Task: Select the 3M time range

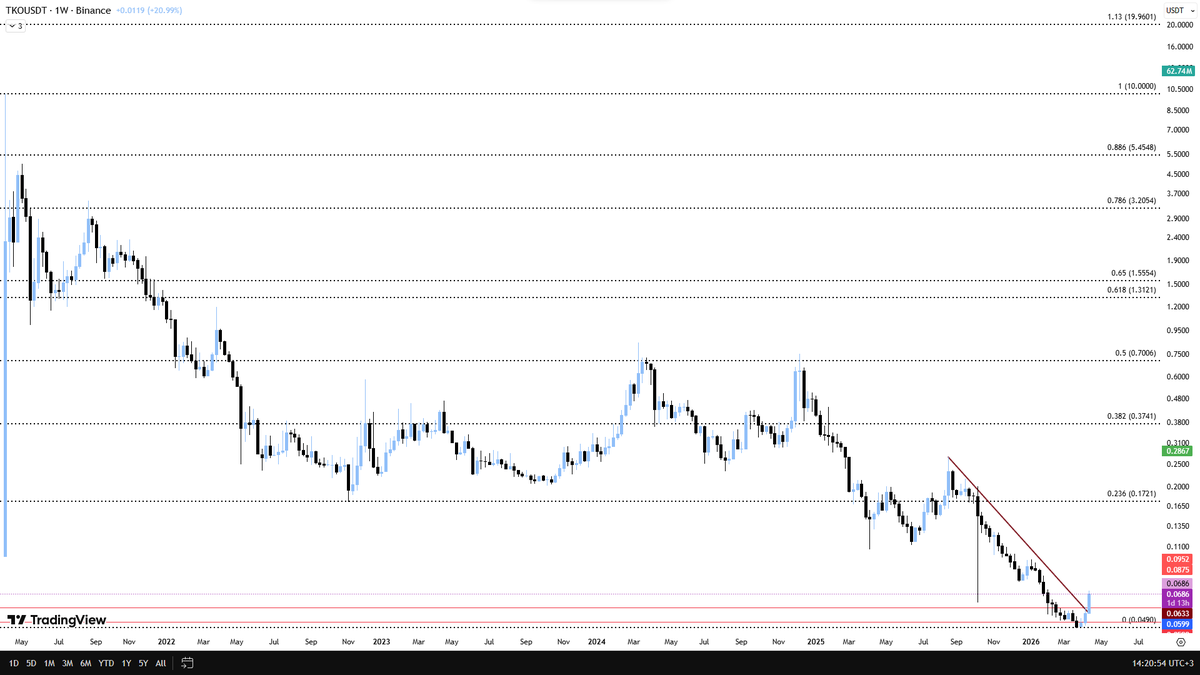Action: coord(67,663)
